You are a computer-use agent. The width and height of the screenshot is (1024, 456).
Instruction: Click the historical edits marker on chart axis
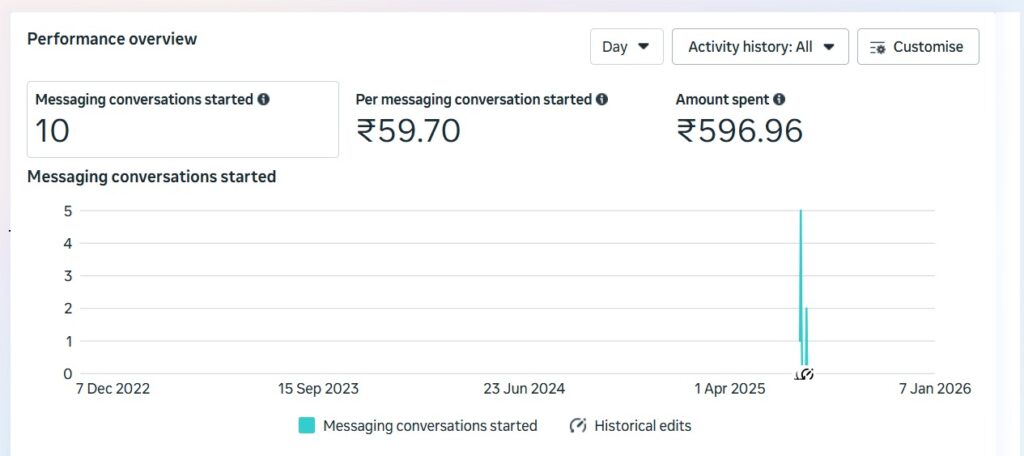tap(805, 375)
